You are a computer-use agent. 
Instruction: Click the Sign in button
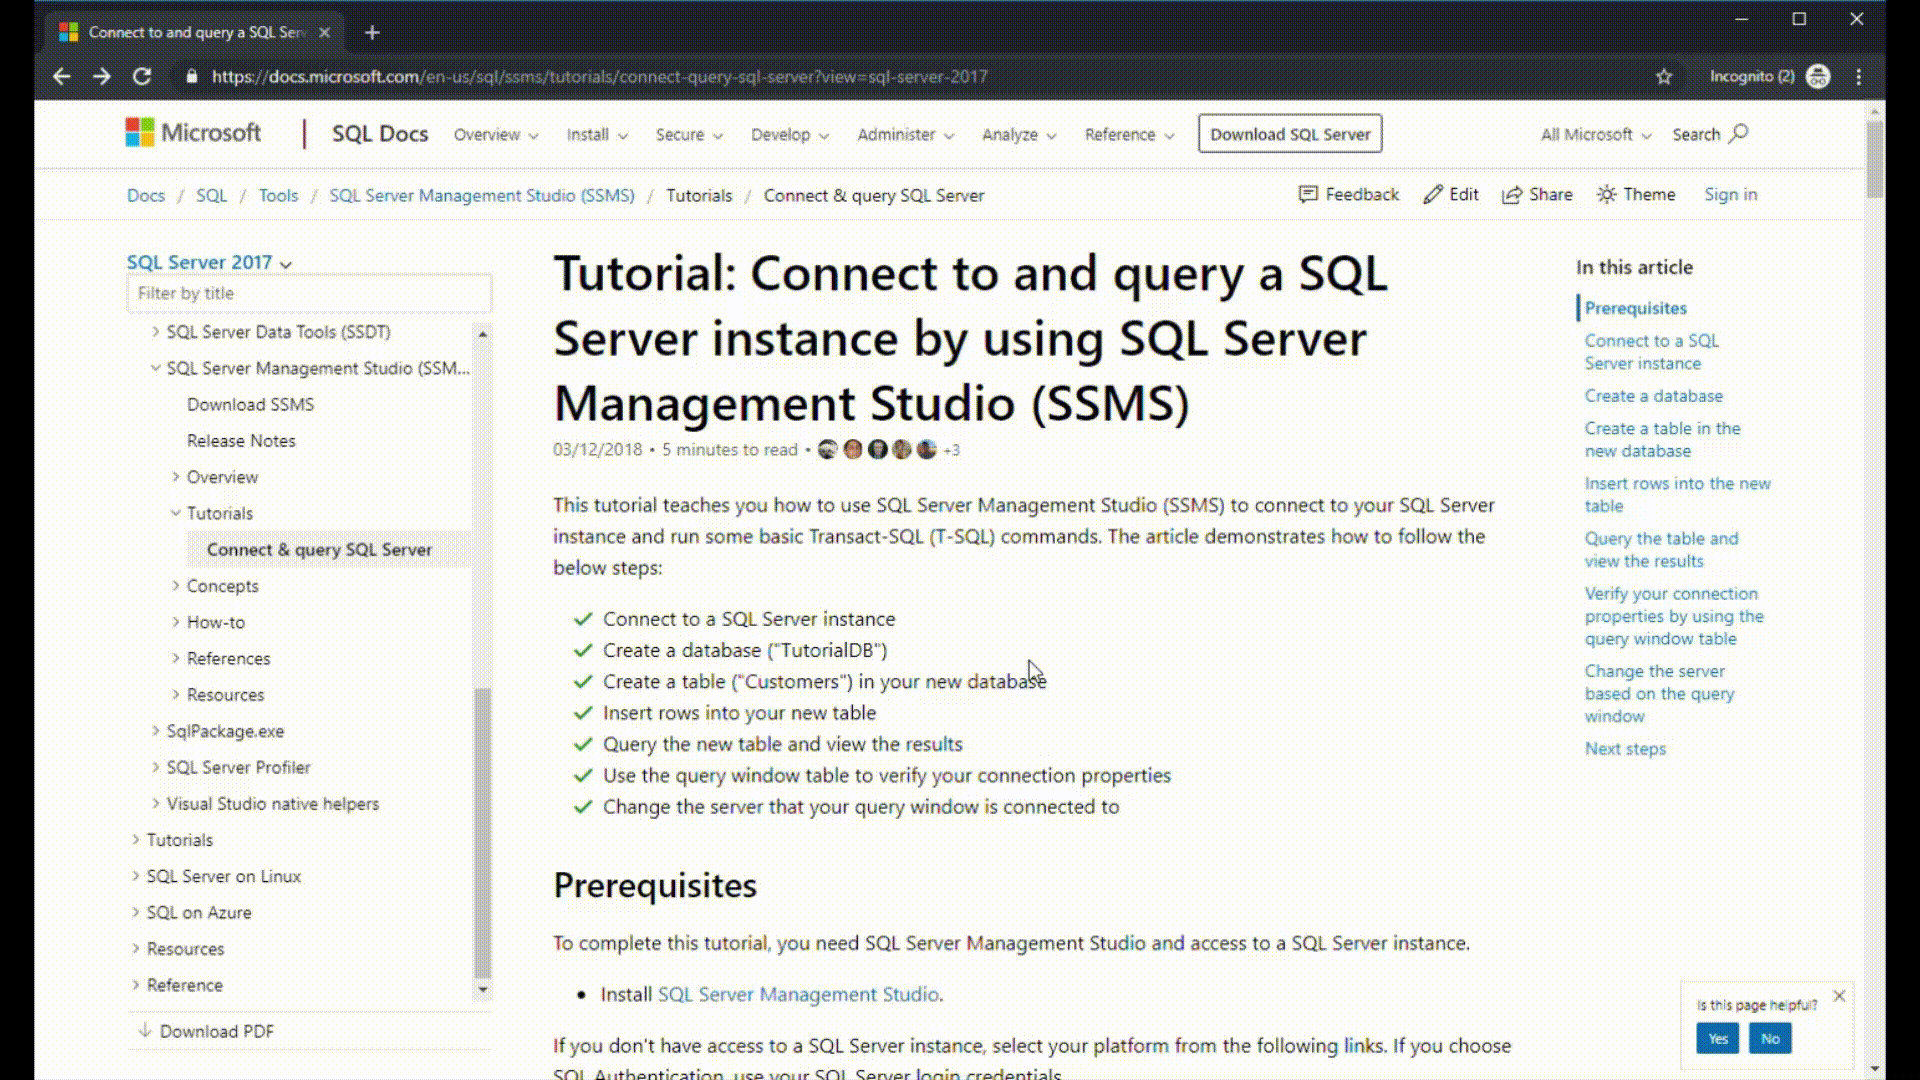[1731, 194]
